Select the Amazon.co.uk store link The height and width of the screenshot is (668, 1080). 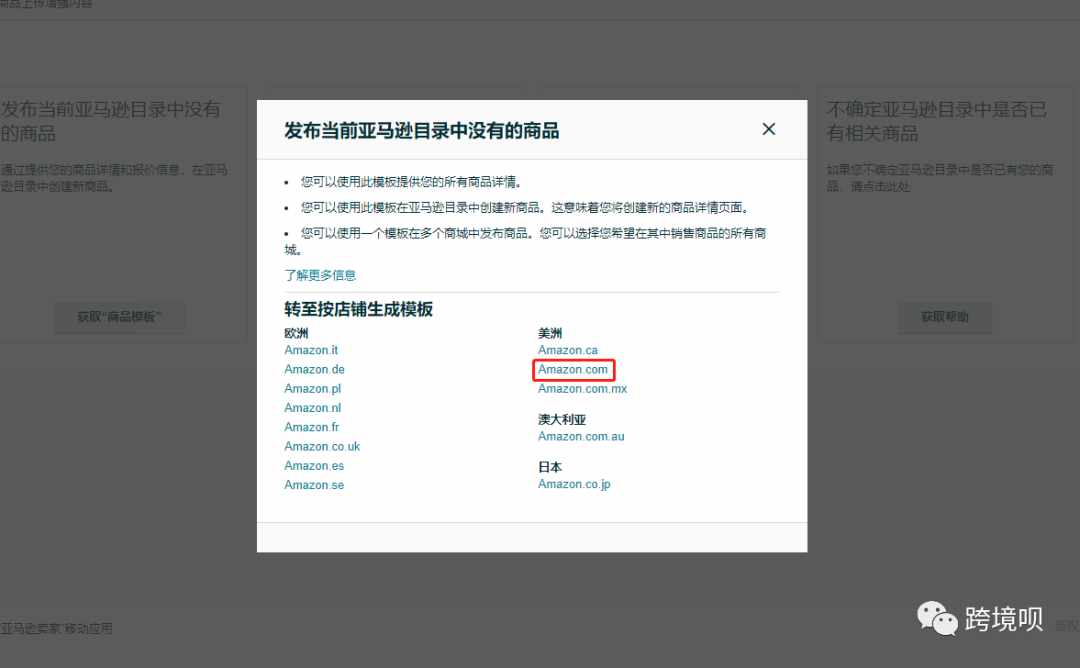coord(322,446)
